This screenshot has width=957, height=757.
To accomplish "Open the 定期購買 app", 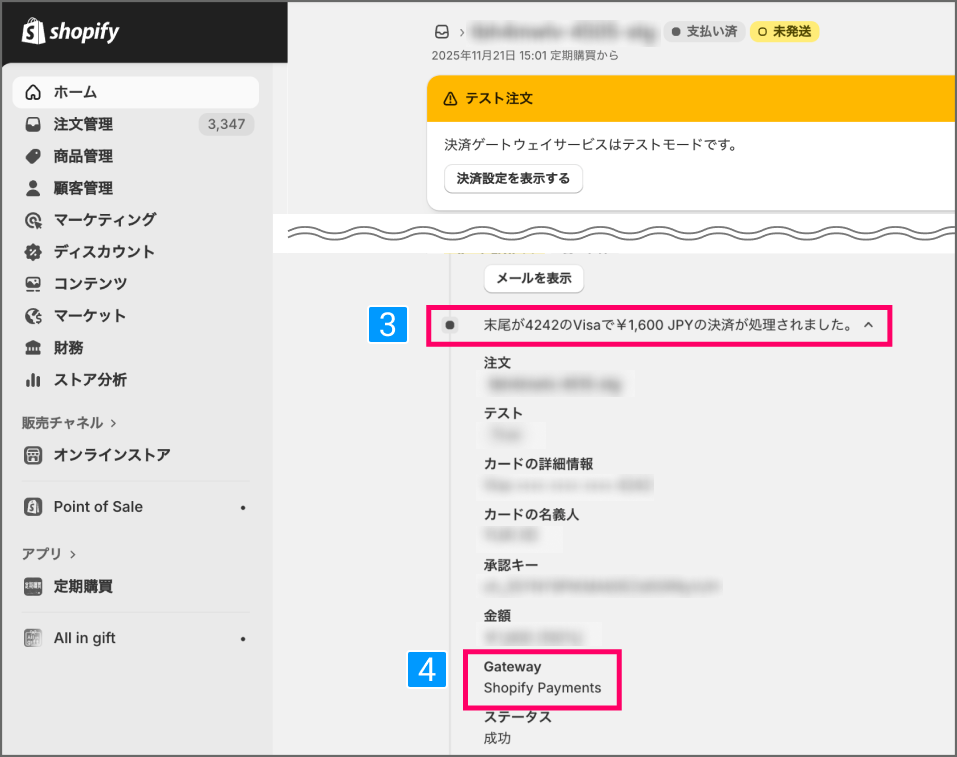I will (83, 587).
